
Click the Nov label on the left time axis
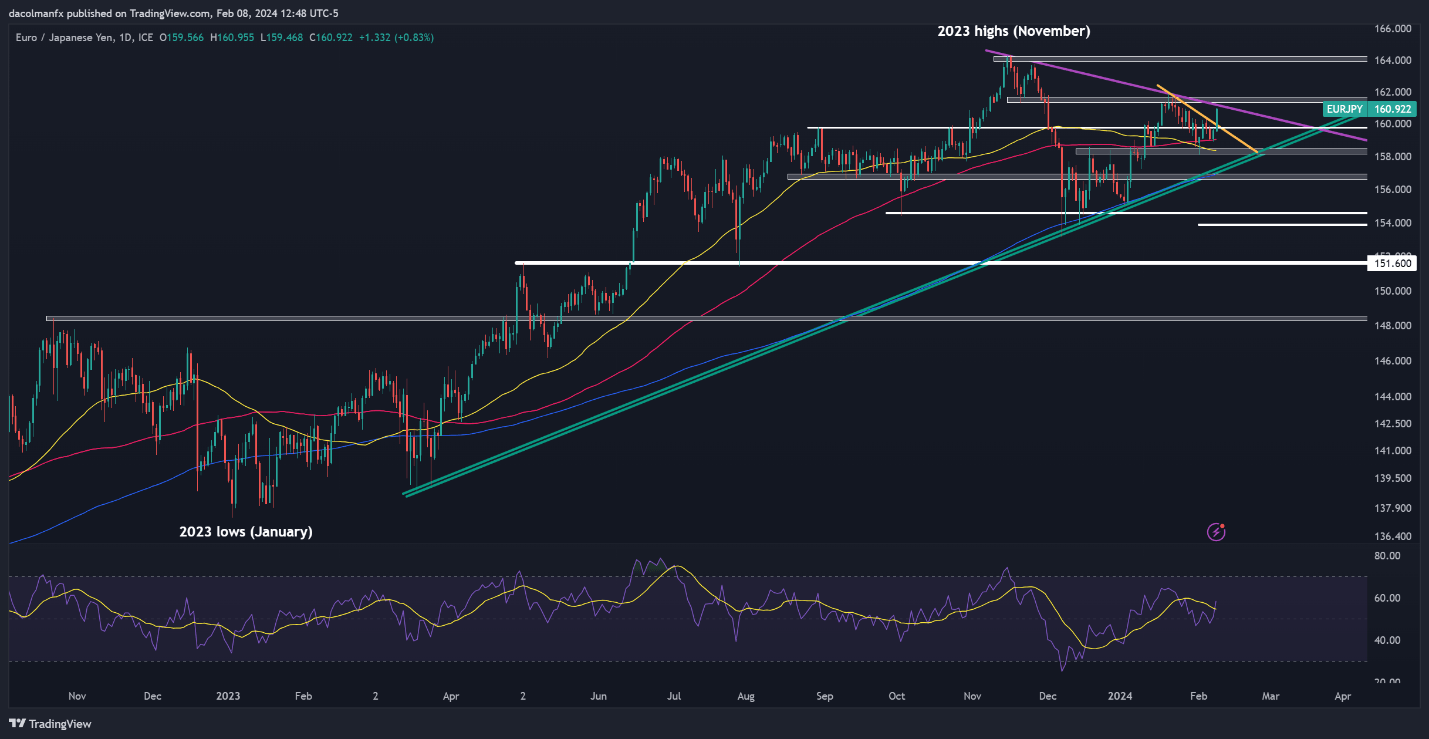click(77, 695)
